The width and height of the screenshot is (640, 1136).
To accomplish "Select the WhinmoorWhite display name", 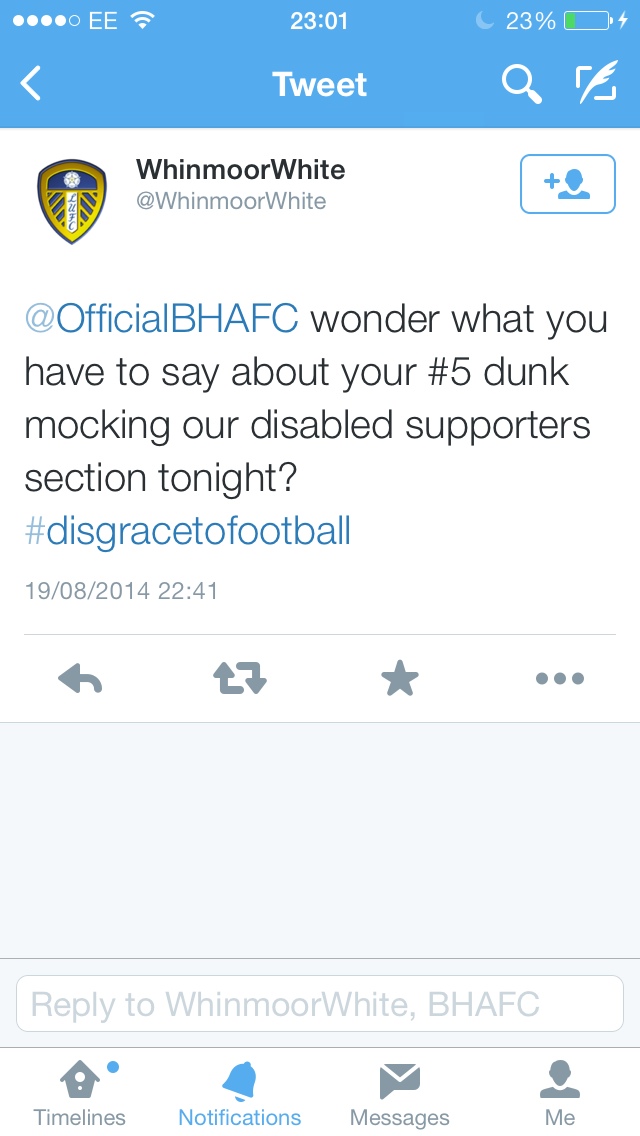I will click(x=241, y=170).
